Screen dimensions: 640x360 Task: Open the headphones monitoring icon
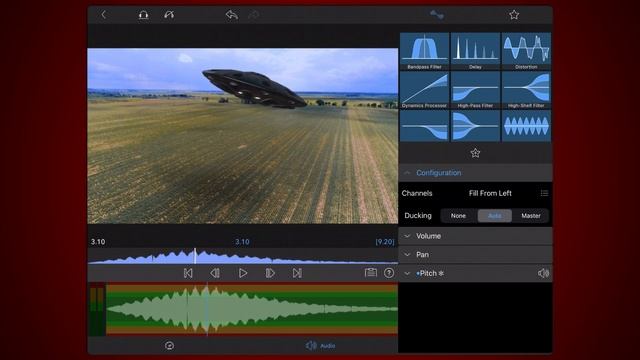pos(143,15)
